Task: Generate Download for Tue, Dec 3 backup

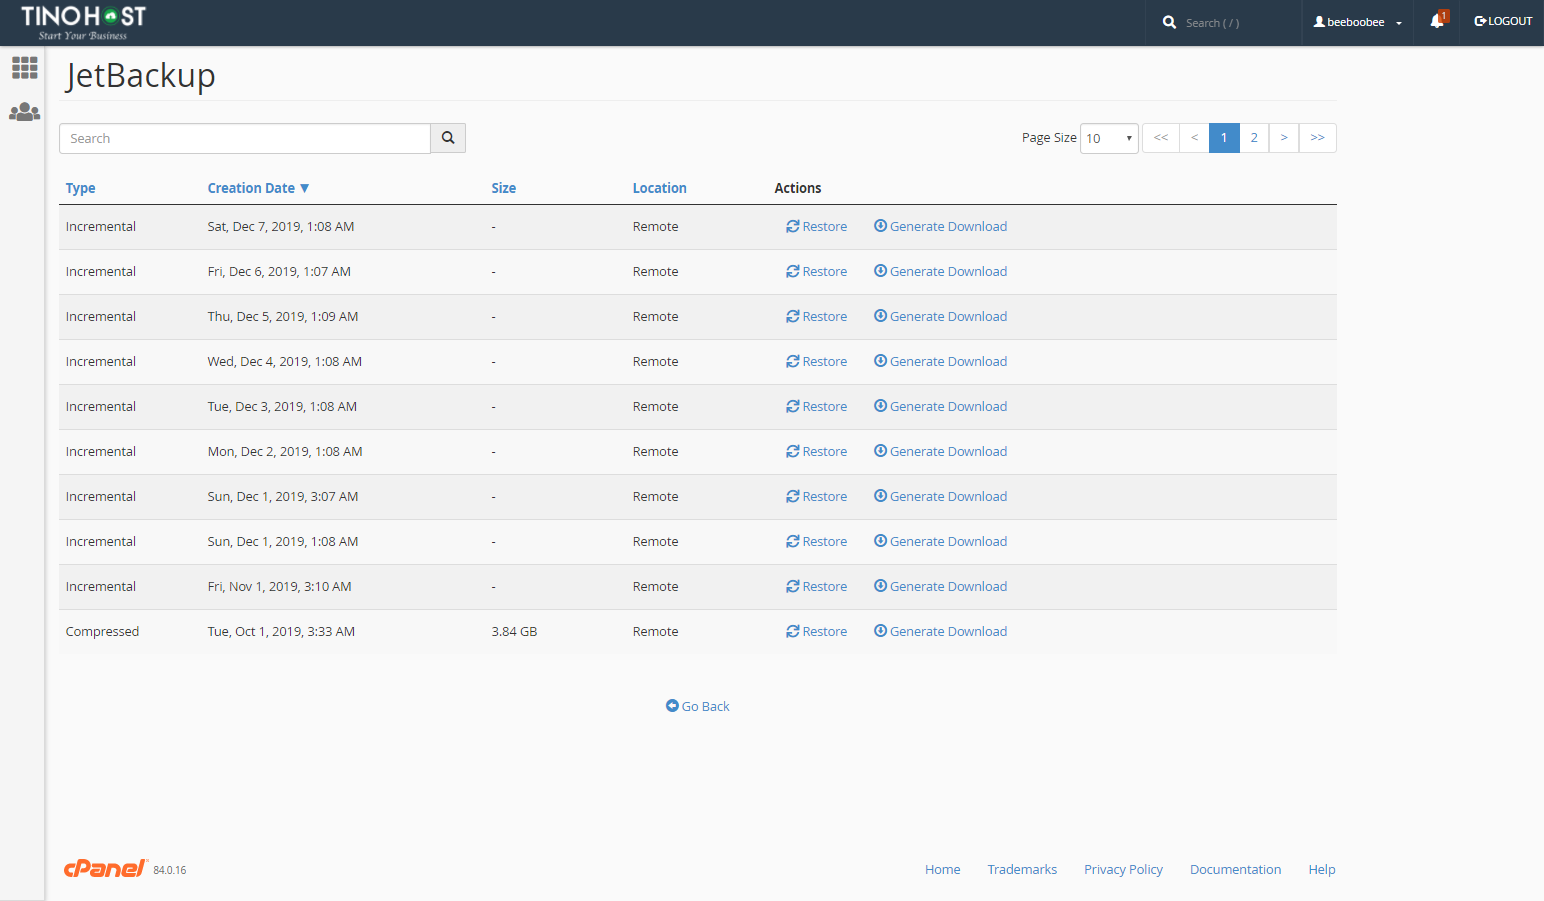Action: coord(940,407)
